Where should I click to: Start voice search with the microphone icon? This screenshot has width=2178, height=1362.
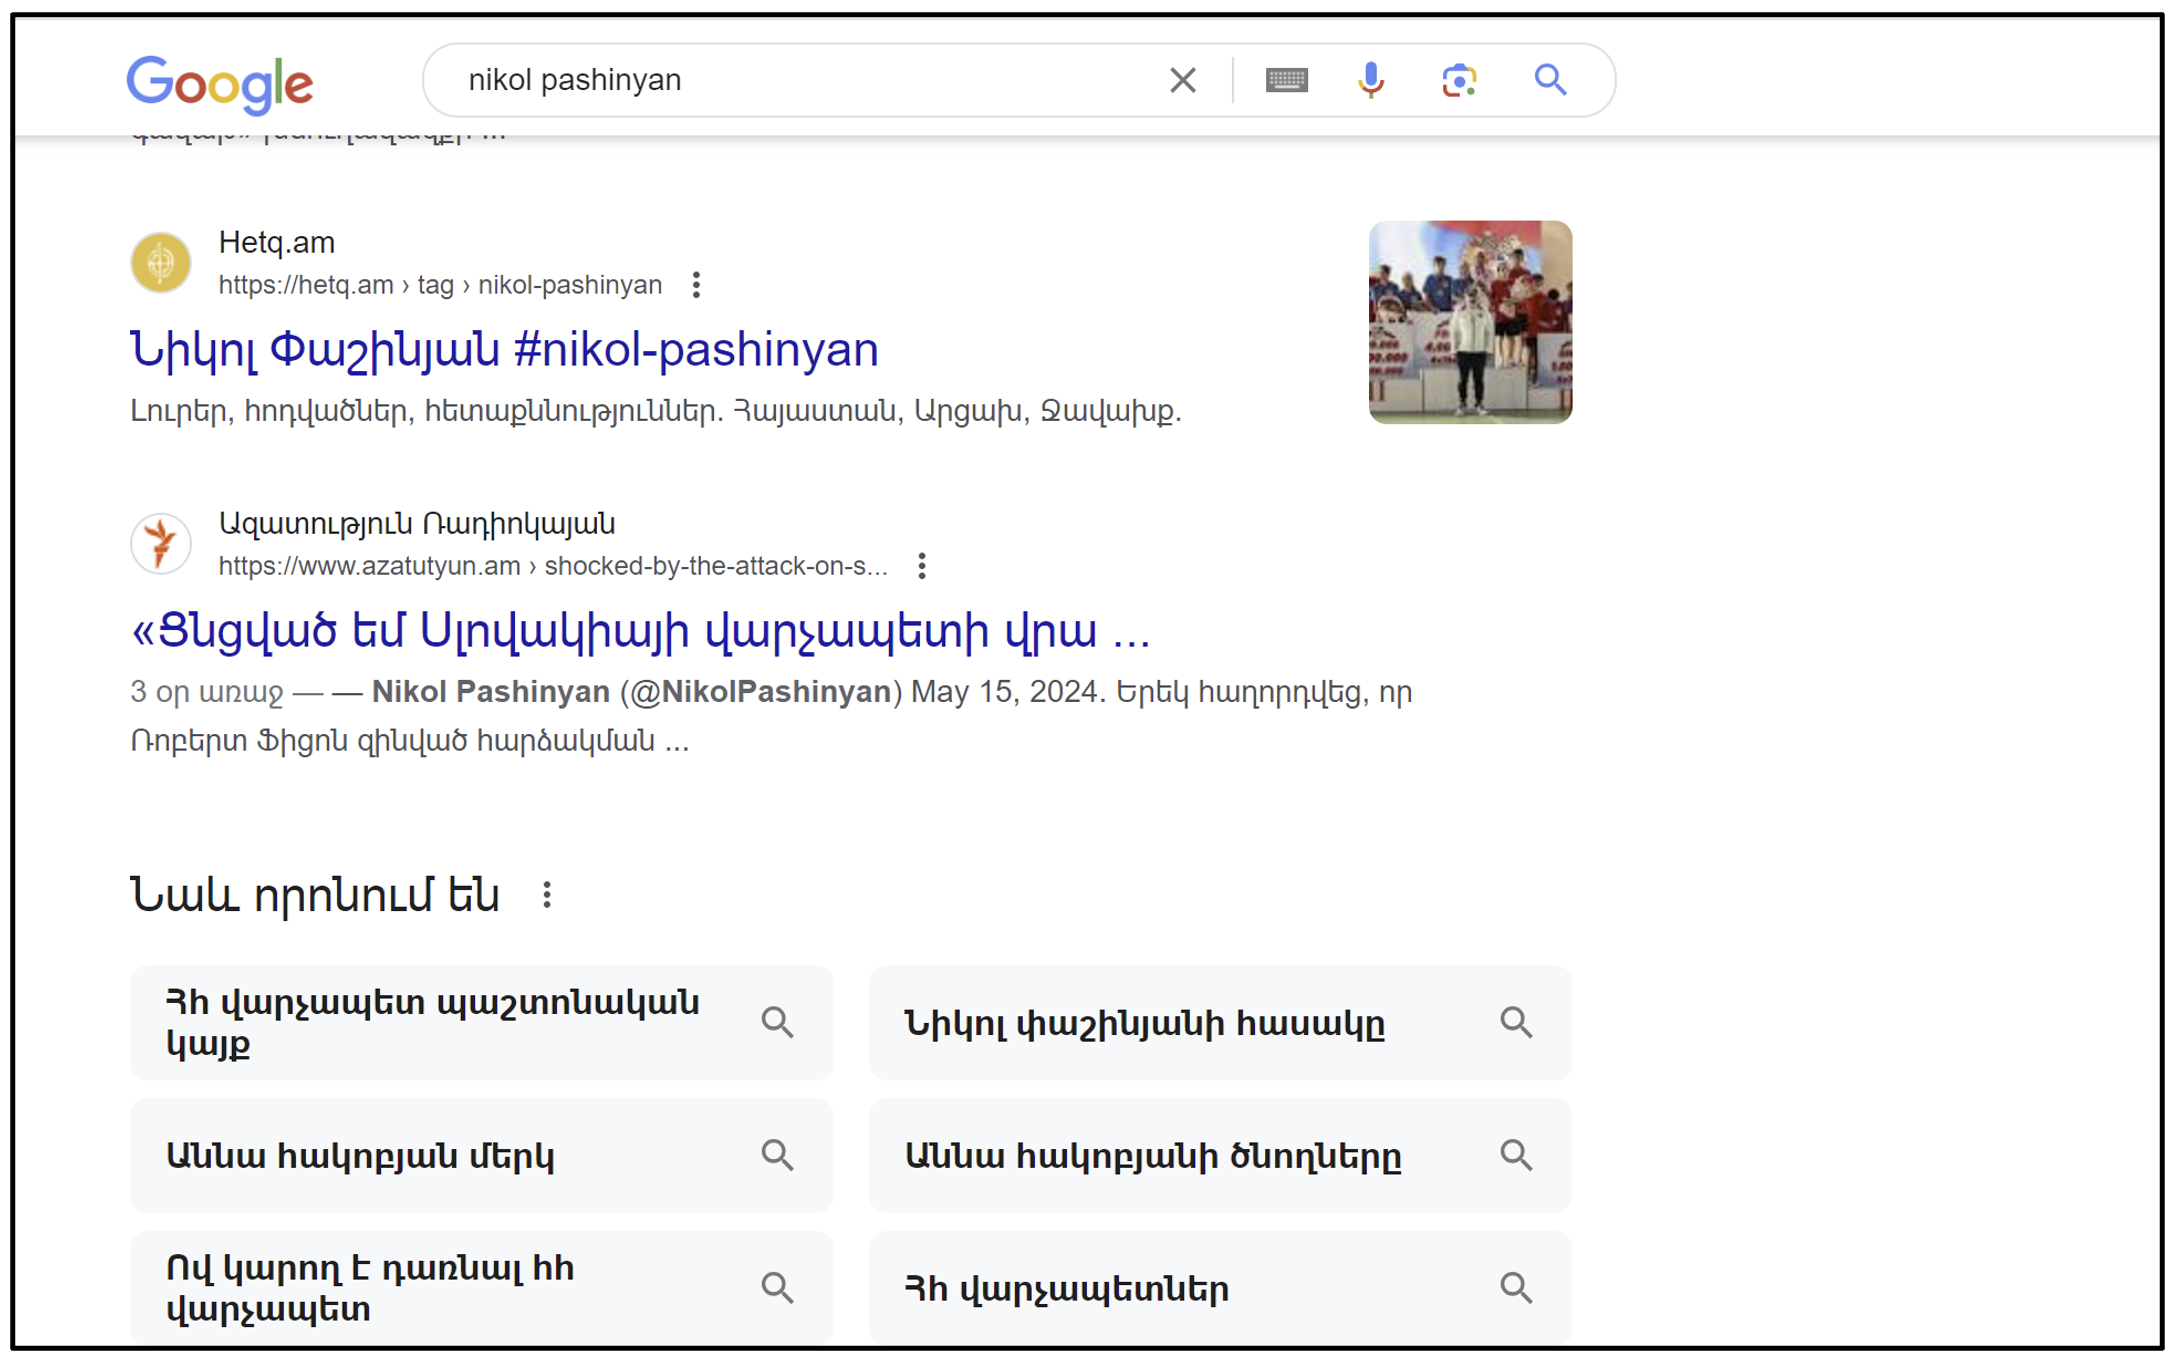[1371, 80]
